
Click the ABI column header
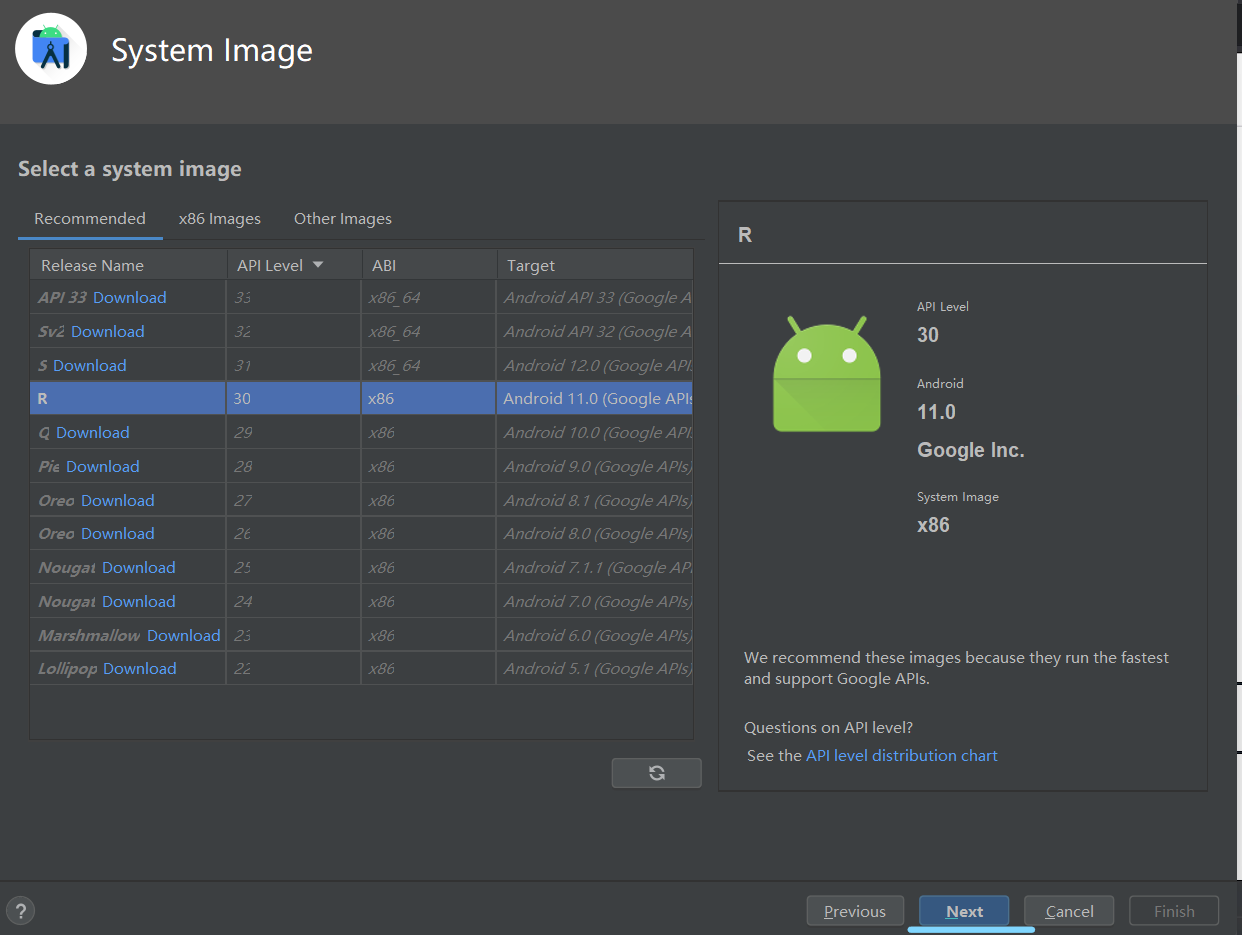click(429, 265)
